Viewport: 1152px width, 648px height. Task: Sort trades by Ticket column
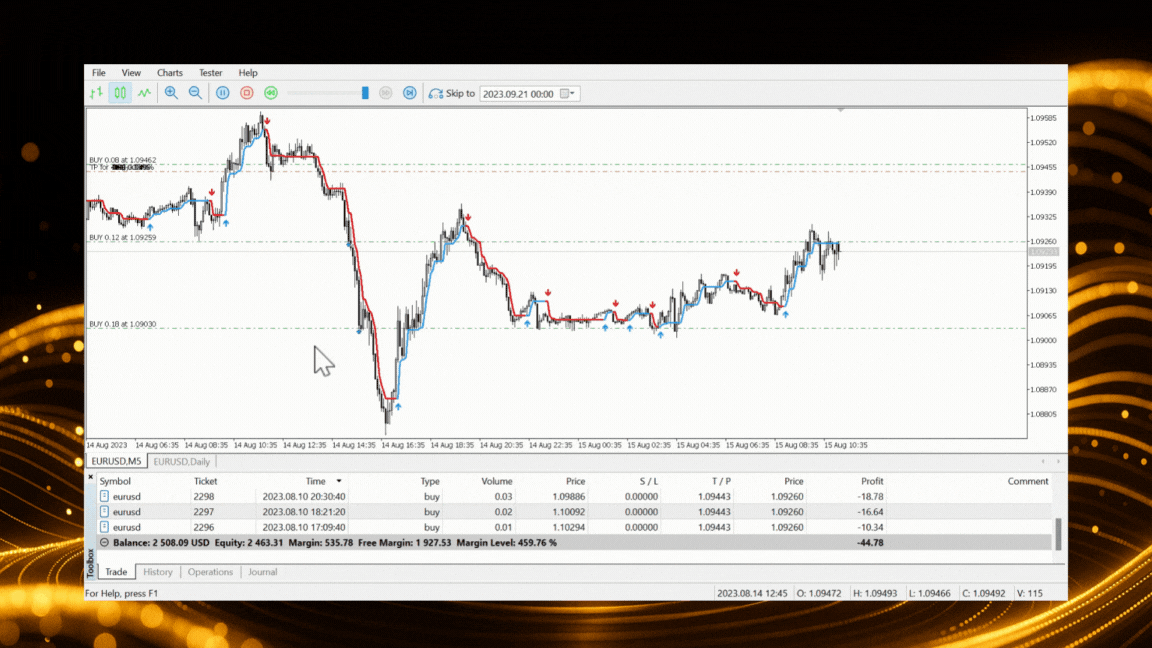205,481
